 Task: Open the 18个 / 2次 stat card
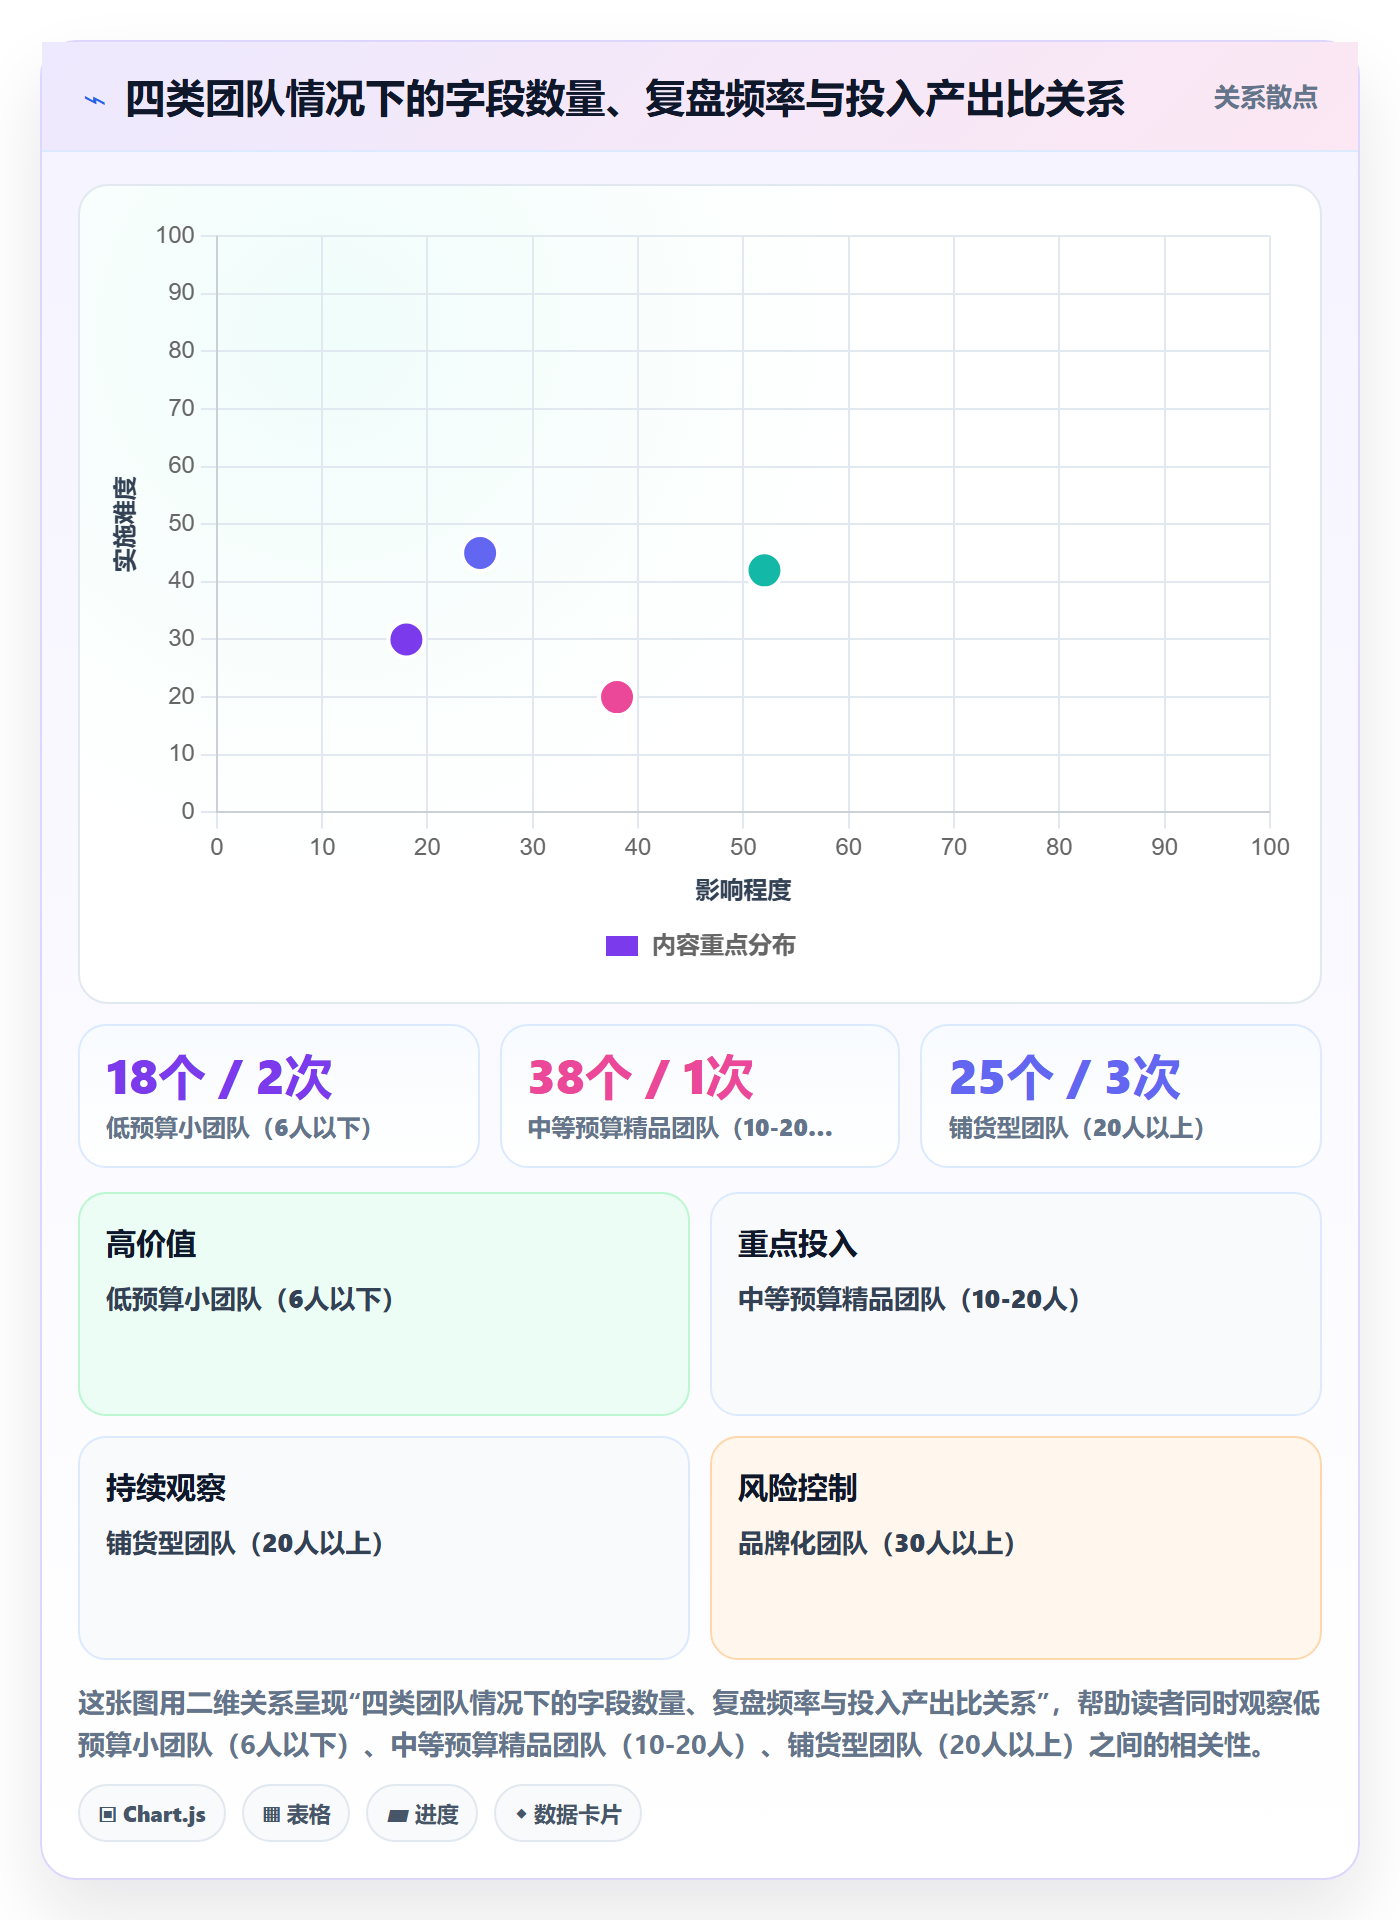279,1096
